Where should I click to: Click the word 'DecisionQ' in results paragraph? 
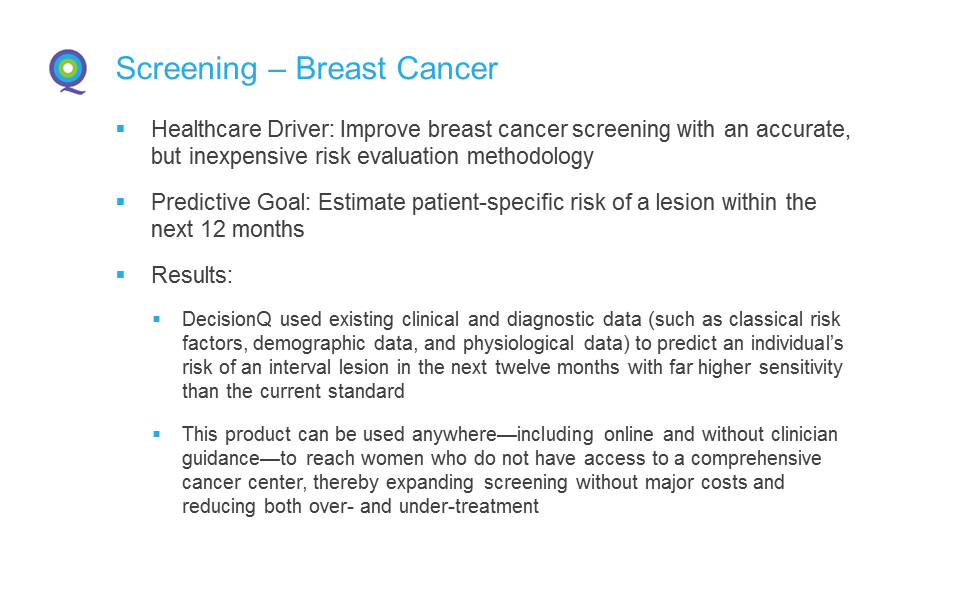click(227, 319)
